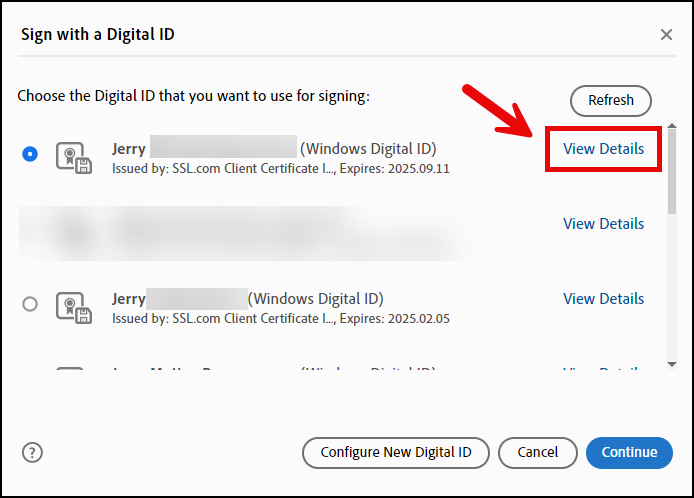Select the radio button for ID expiring 2025.02.05

[30, 304]
